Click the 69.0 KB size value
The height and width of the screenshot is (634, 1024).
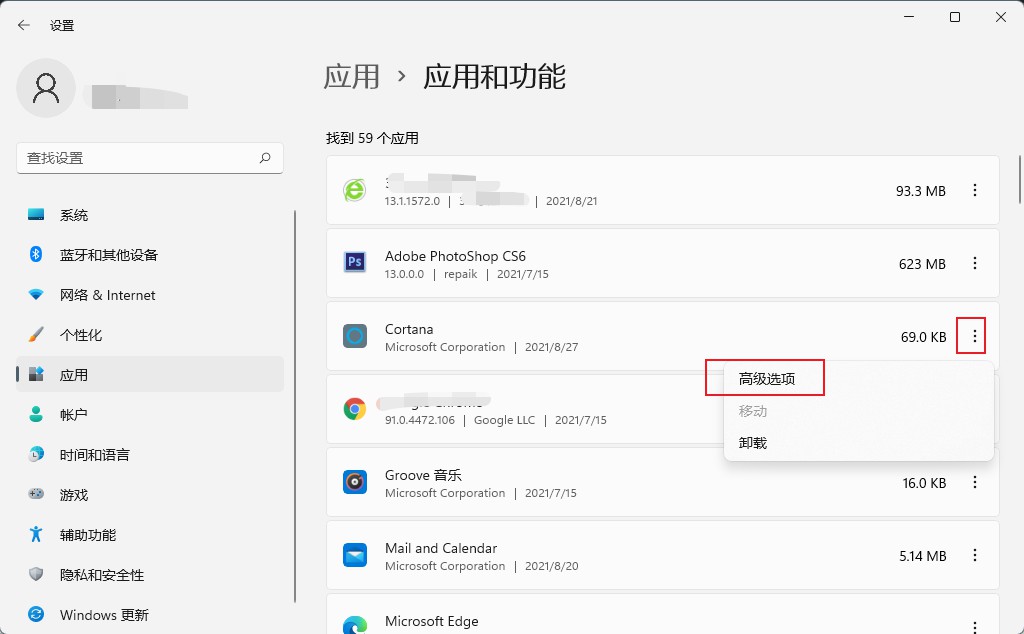coord(923,337)
